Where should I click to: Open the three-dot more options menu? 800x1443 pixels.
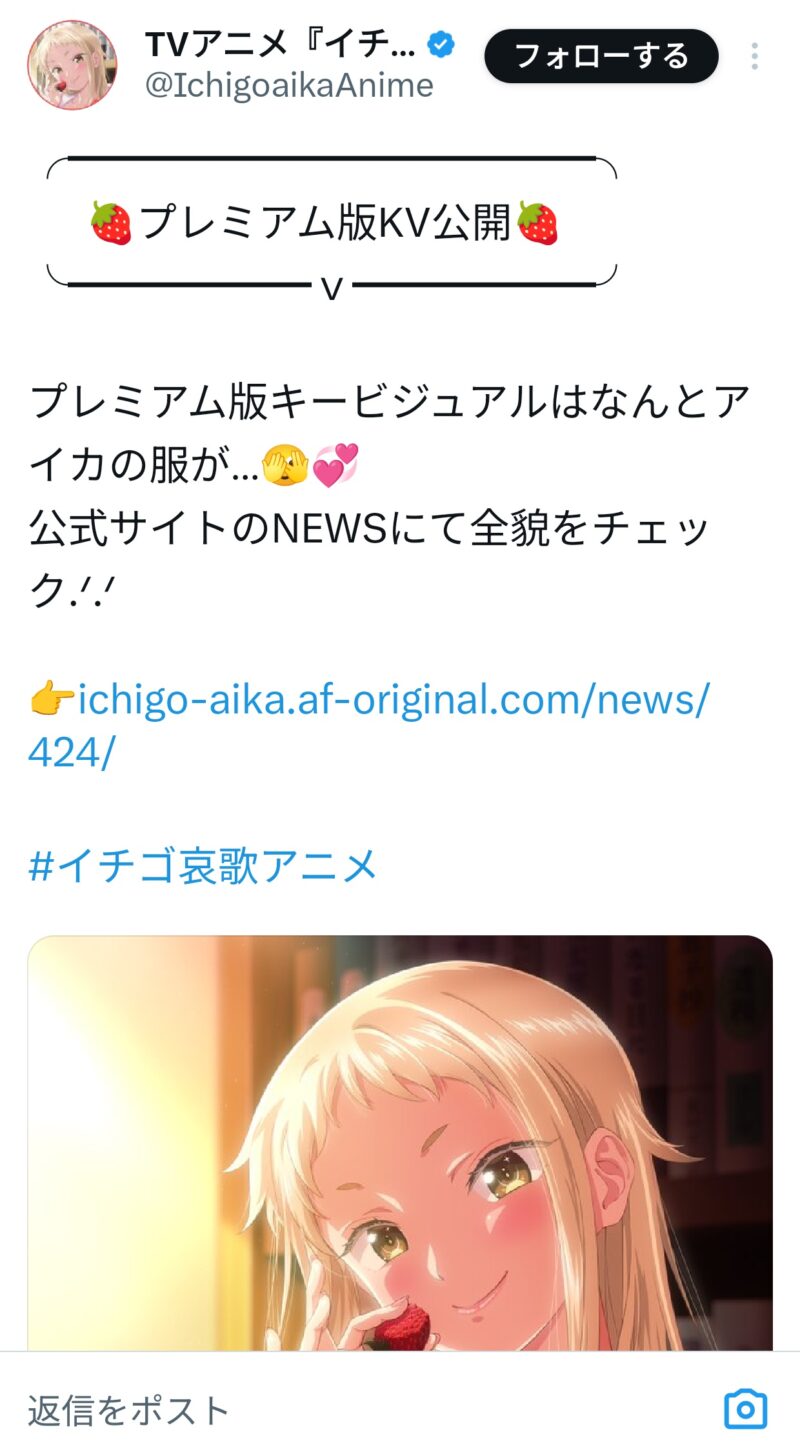coord(755,56)
